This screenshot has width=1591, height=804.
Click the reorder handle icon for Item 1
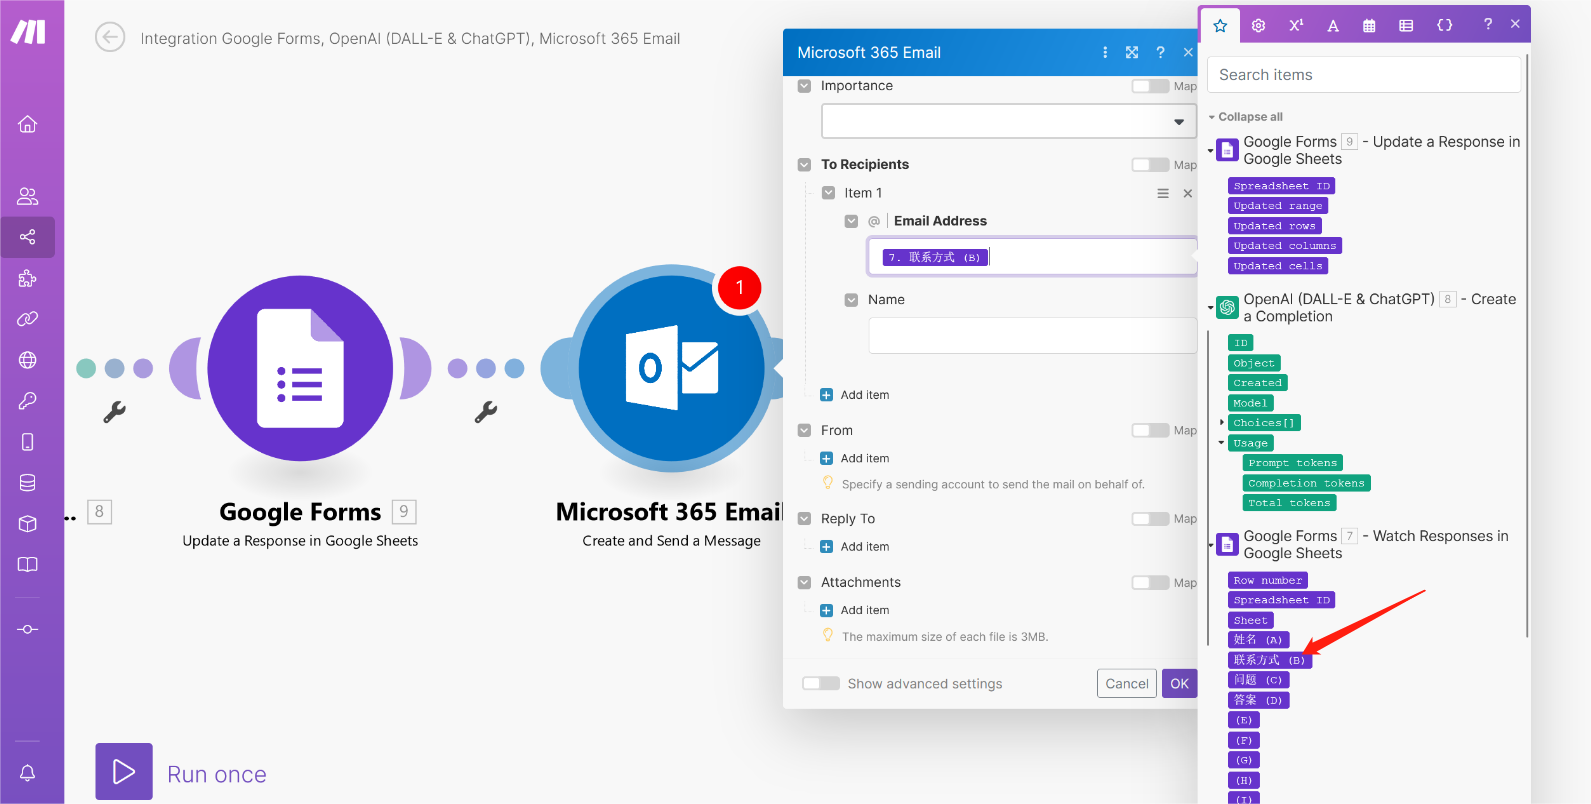[x=1163, y=194]
